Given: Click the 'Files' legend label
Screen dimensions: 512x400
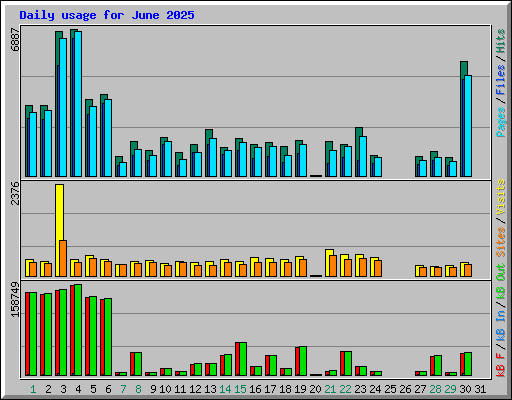Looking at the screenshot, I should (x=500, y=79).
